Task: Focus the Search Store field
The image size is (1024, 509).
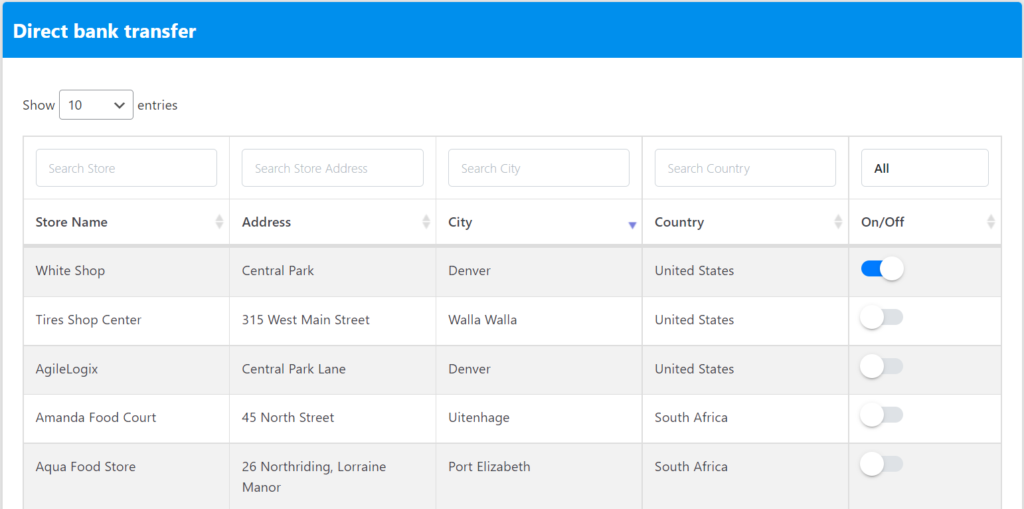Action: pos(126,168)
